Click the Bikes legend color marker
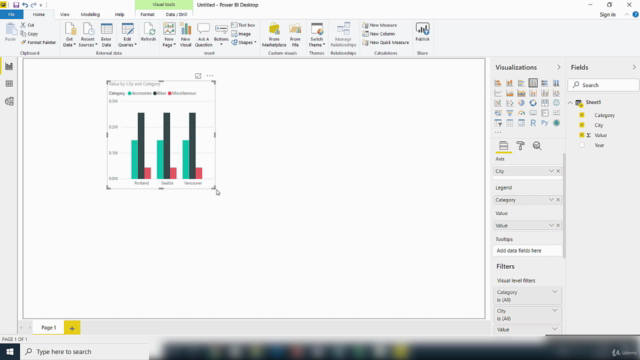Image resolution: width=640 pixels, height=360 pixels. 155,93
